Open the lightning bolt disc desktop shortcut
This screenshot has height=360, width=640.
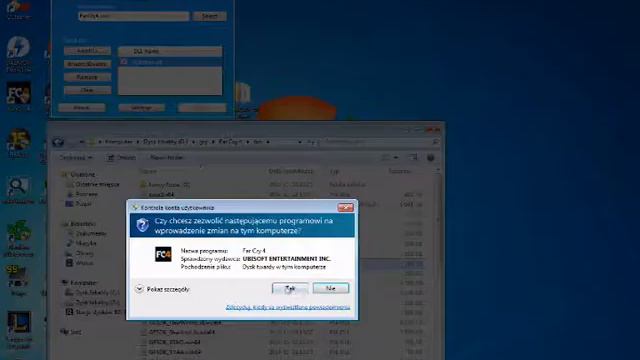pyautogui.click(x=18, y=53)
